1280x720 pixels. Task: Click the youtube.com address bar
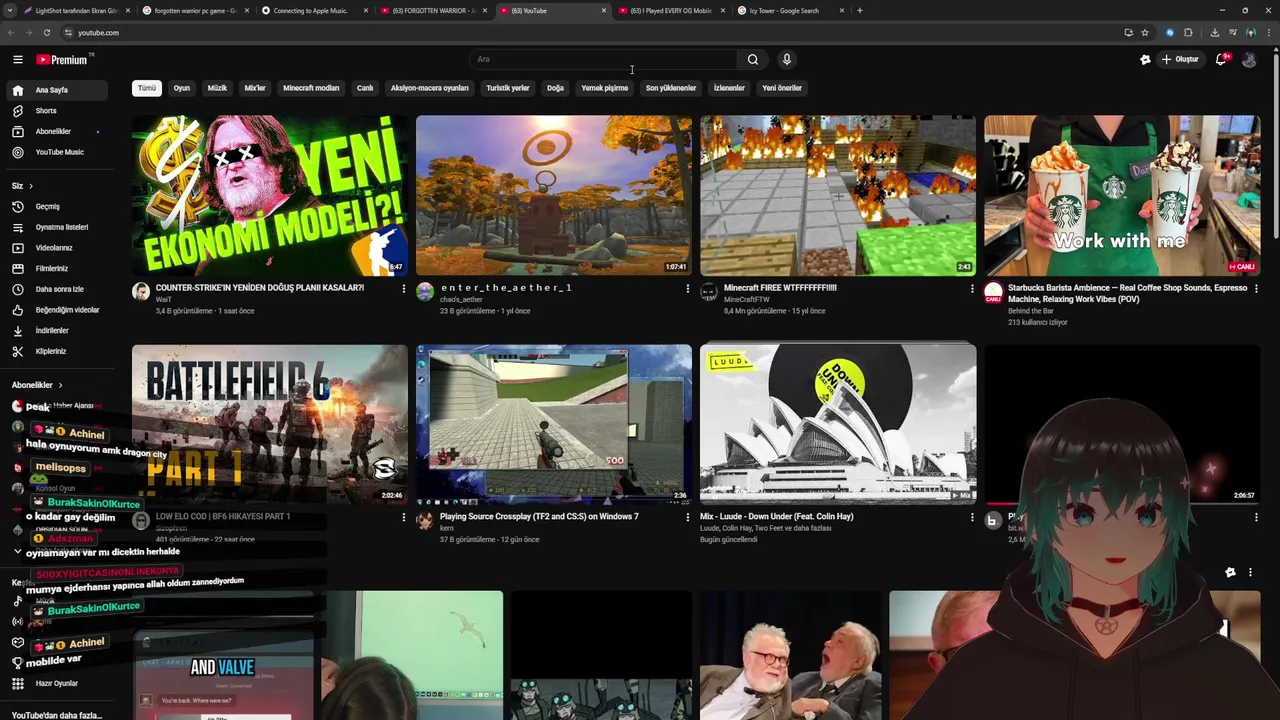590,33
